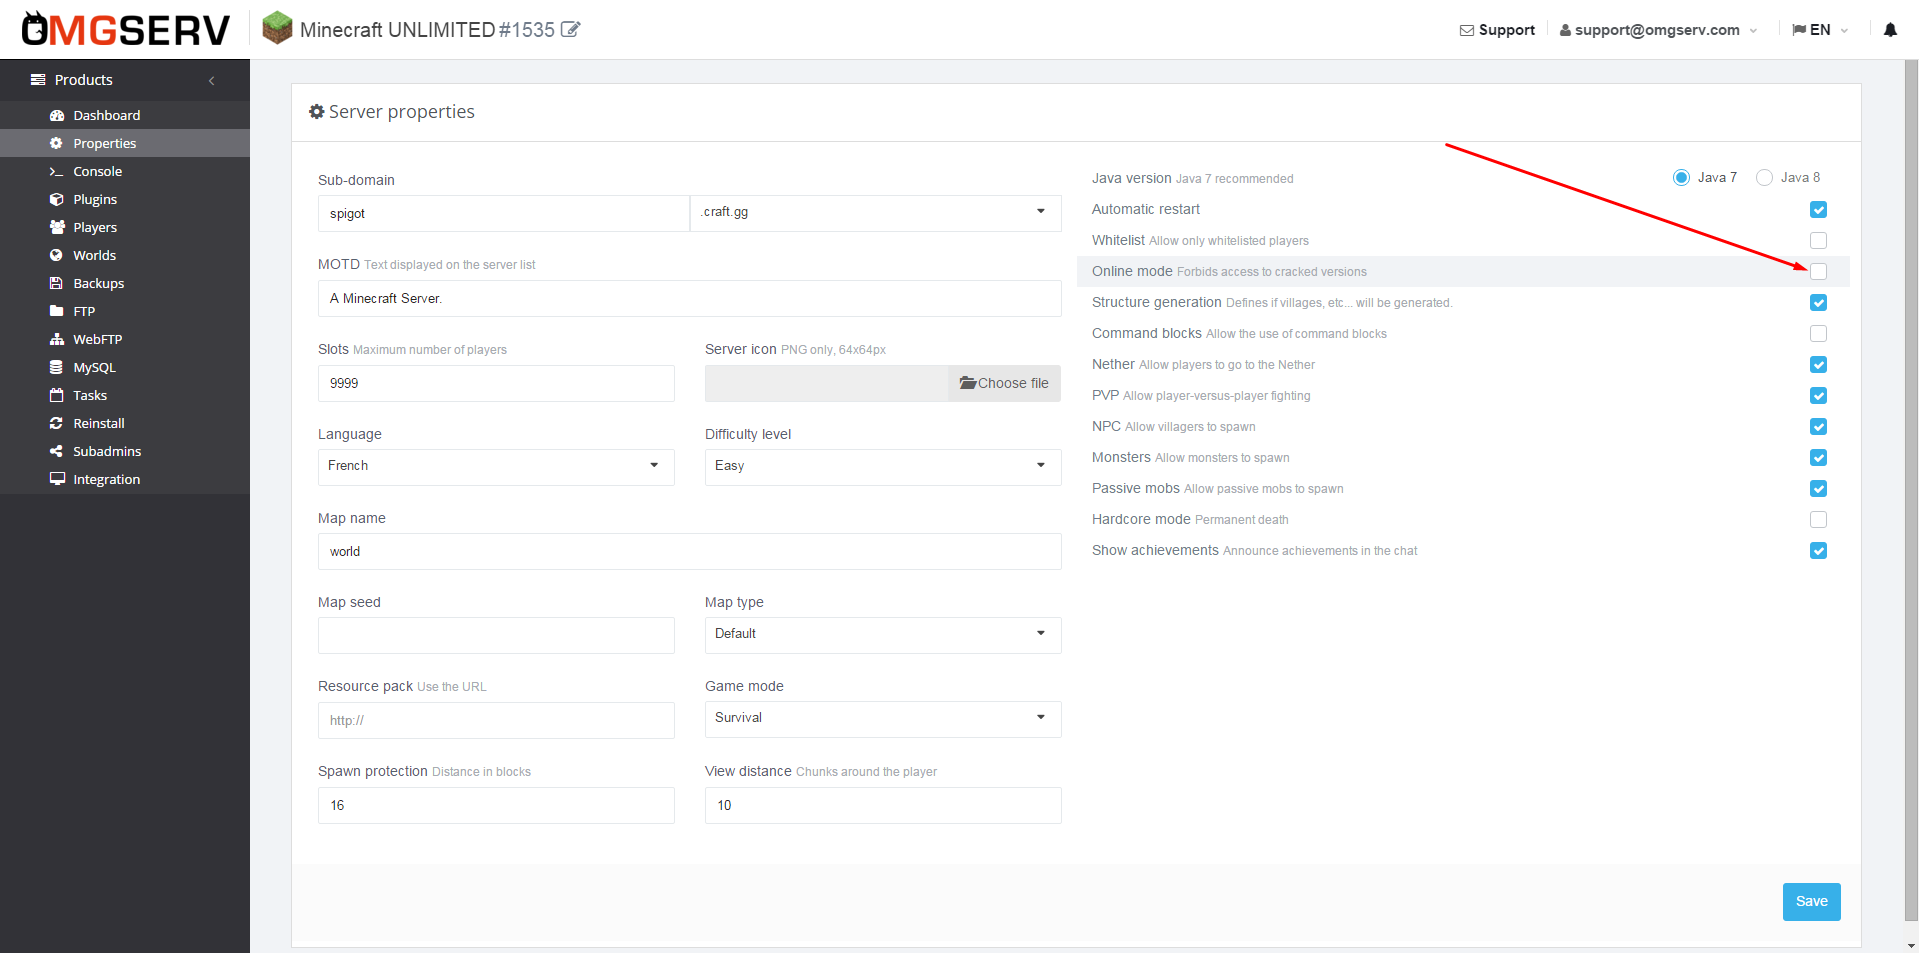Click the Reinstall refresh icon
The width and height of the screenshot is (1919, 953).
[57, 423]
